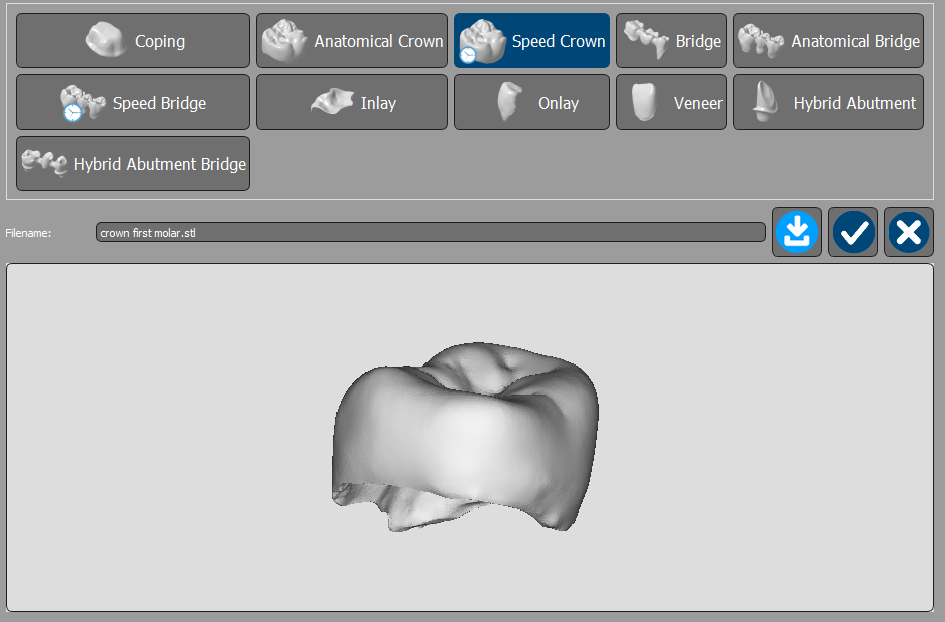This screenshot has height=622, width=945.
Task: Select Hybrid Abutment option
Action: tap(828, 103)
